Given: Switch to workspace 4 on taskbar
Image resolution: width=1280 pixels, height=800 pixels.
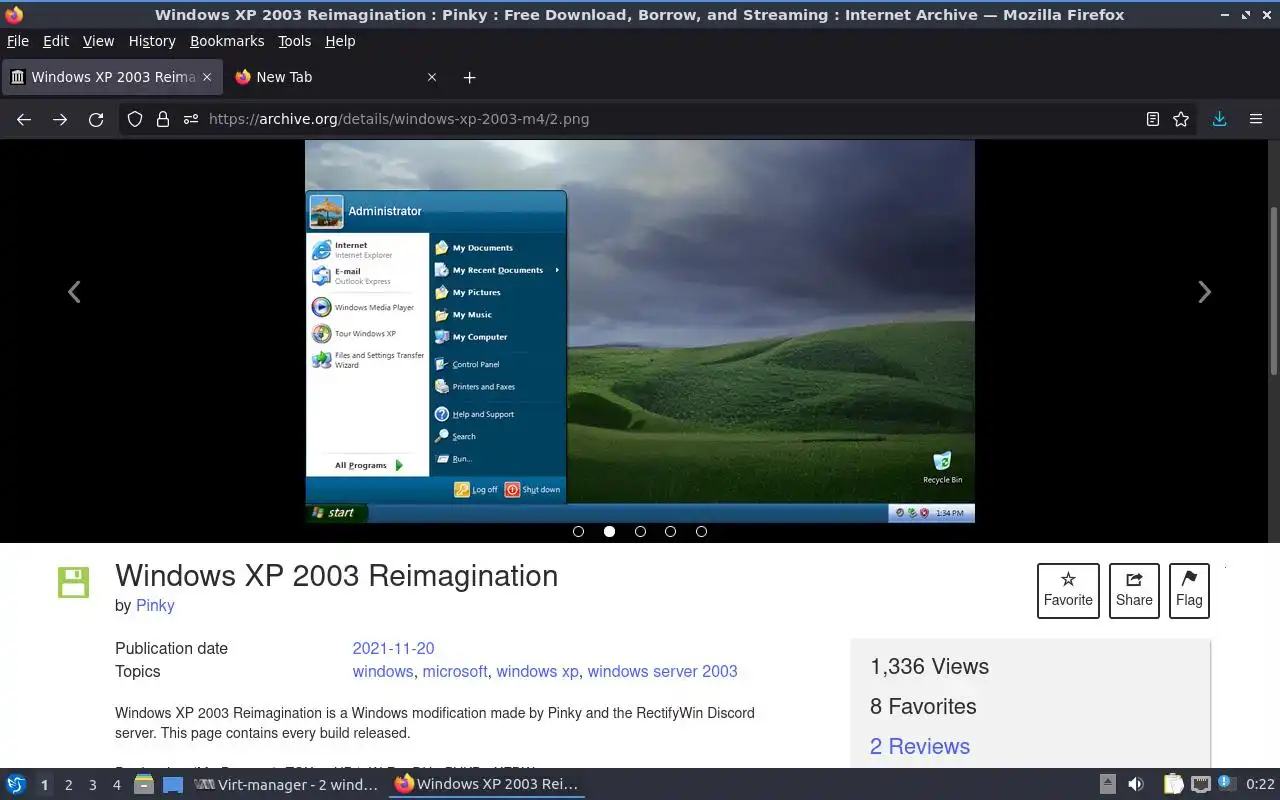Looking at the screenshot, I should pos(116,785).
